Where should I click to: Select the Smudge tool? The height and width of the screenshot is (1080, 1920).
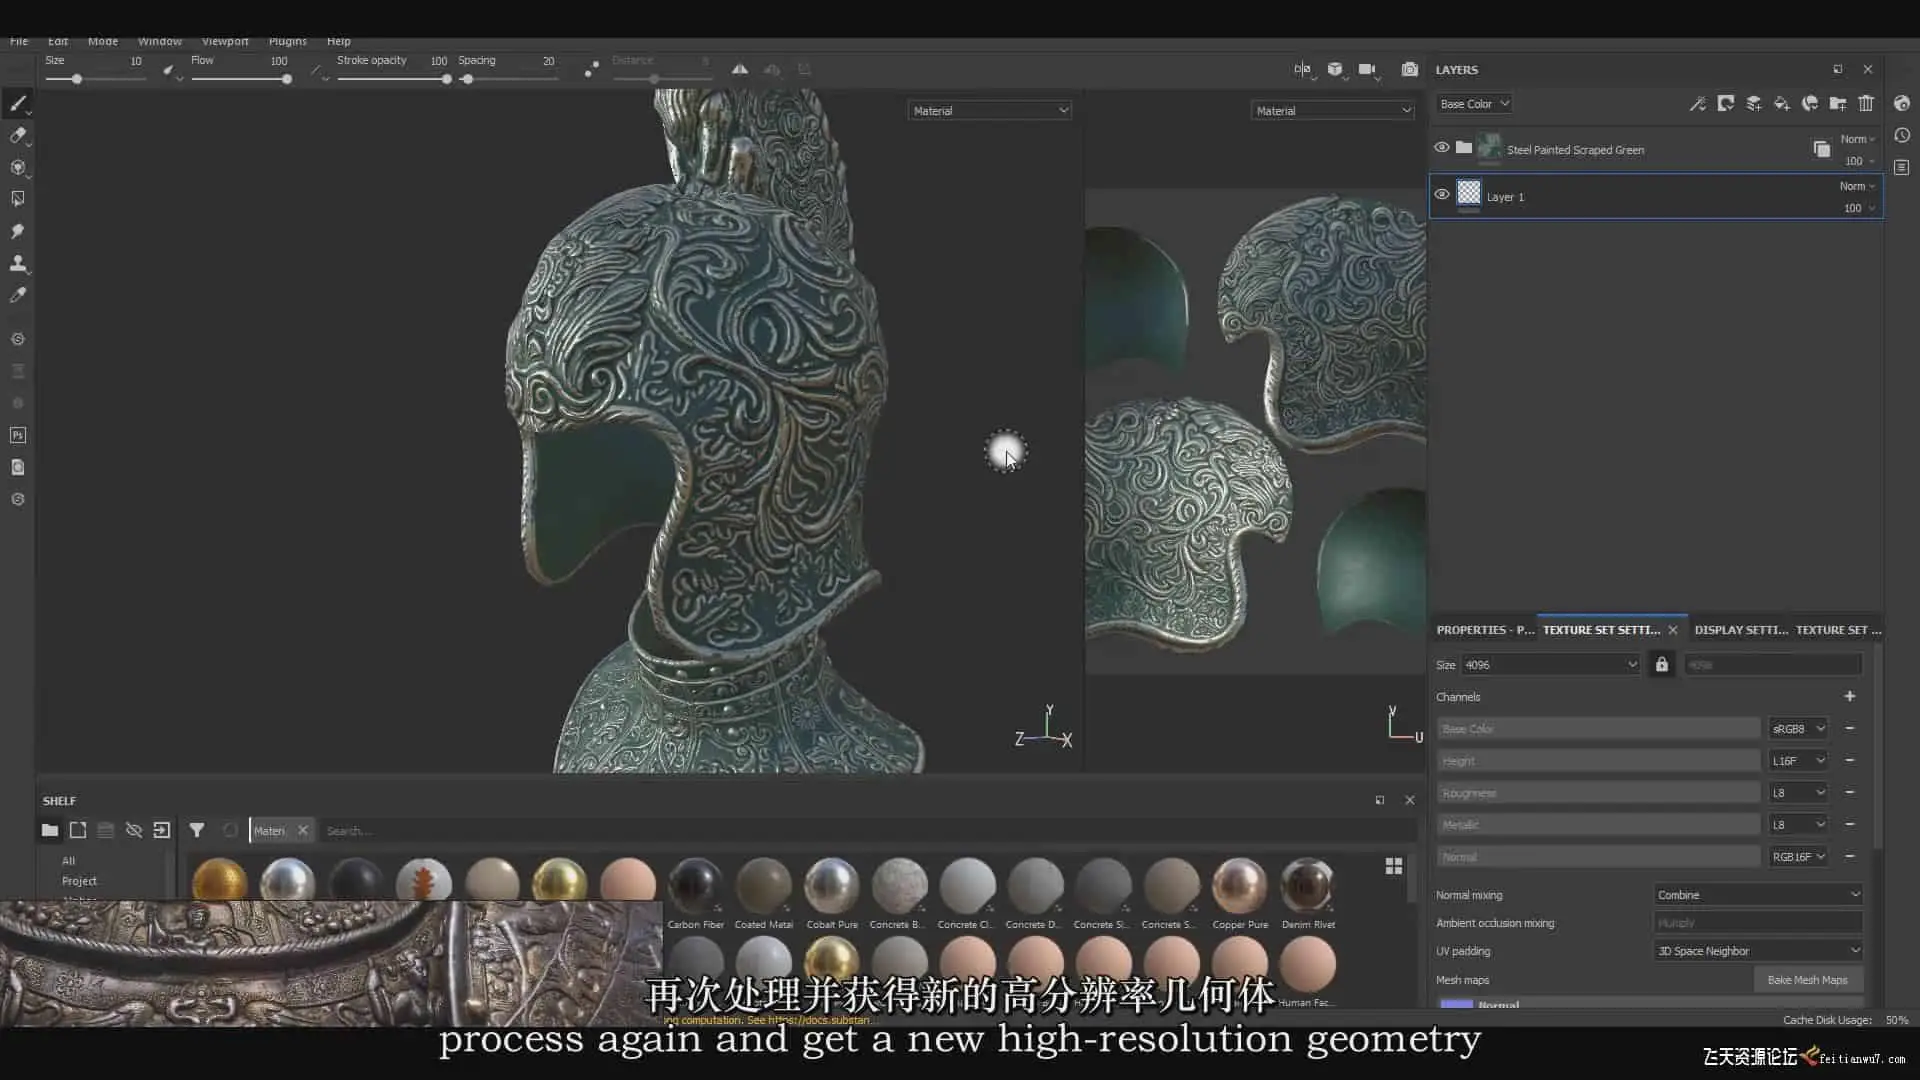click(18, 231)
